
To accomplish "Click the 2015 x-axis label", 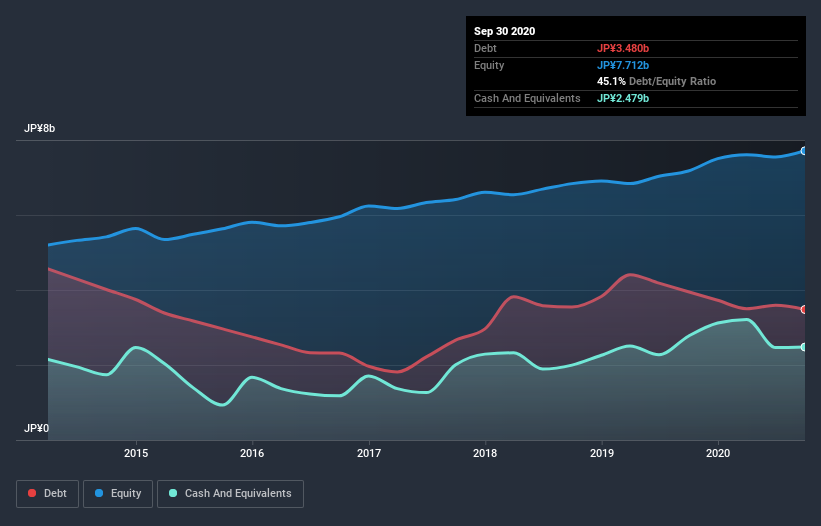I will pos(136,453).
